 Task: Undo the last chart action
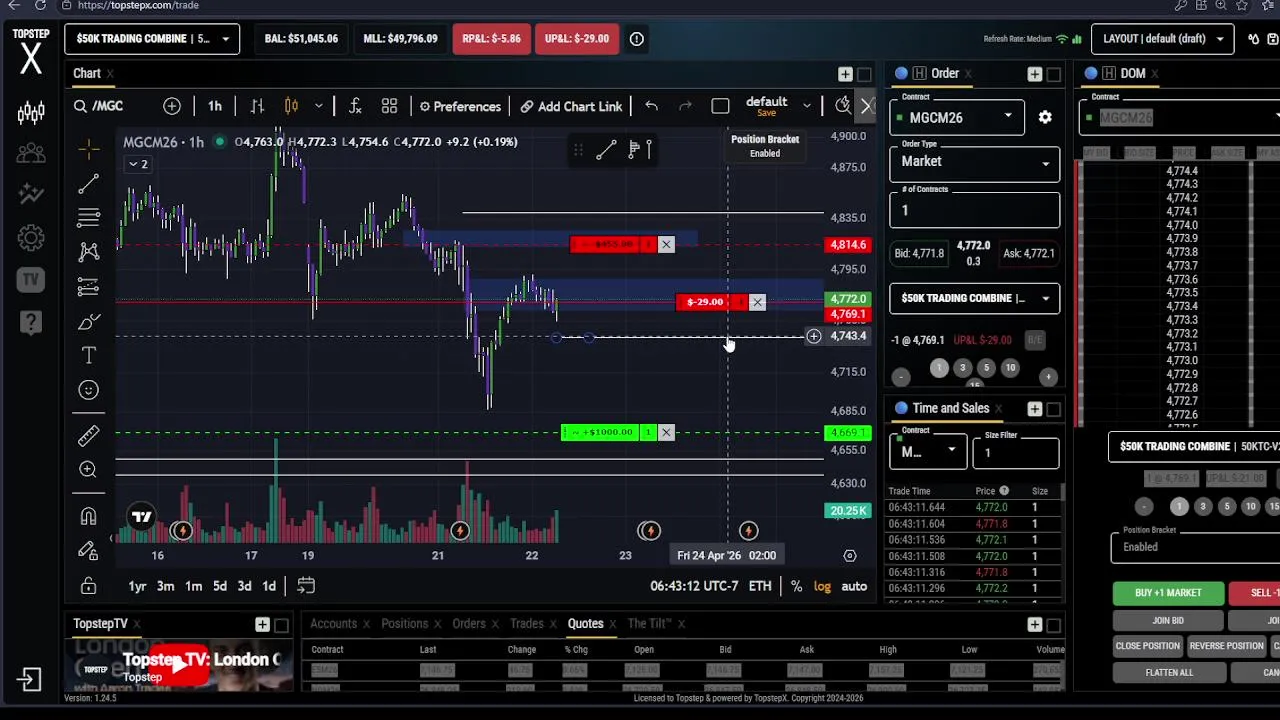click(651, 106)
